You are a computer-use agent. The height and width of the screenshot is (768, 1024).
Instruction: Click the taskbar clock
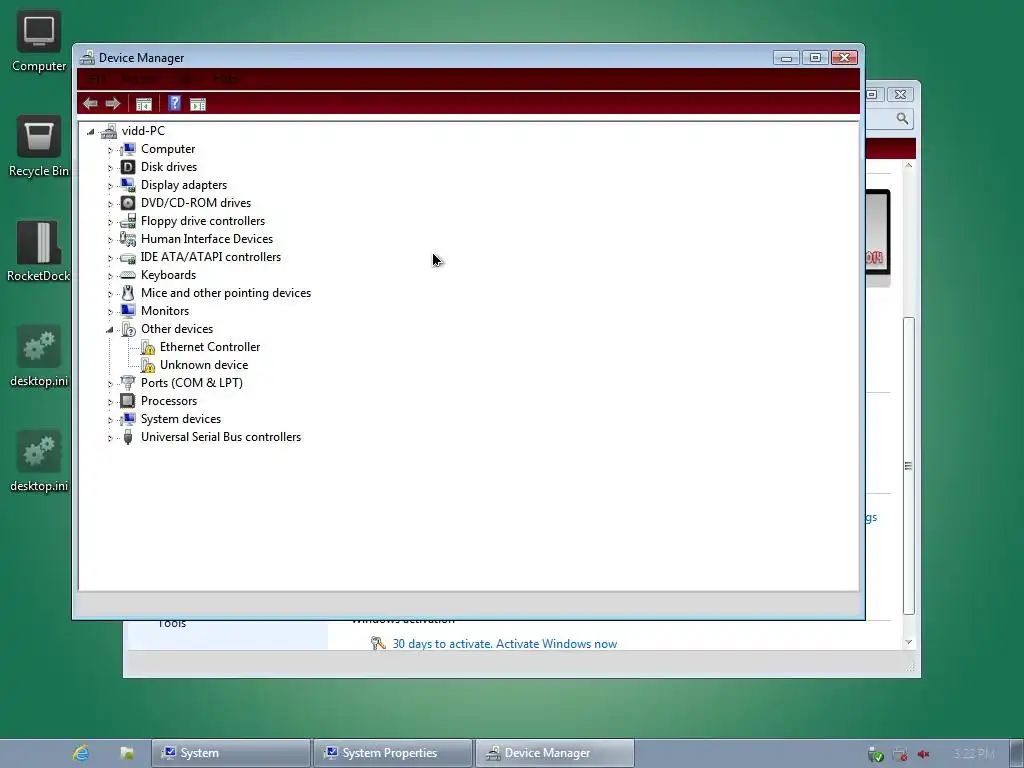click(x=974, y=754)
